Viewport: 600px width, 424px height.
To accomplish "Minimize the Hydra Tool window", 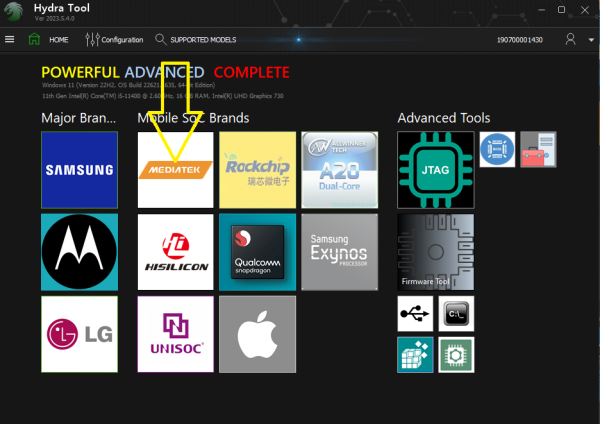I will tap(541, 10).
